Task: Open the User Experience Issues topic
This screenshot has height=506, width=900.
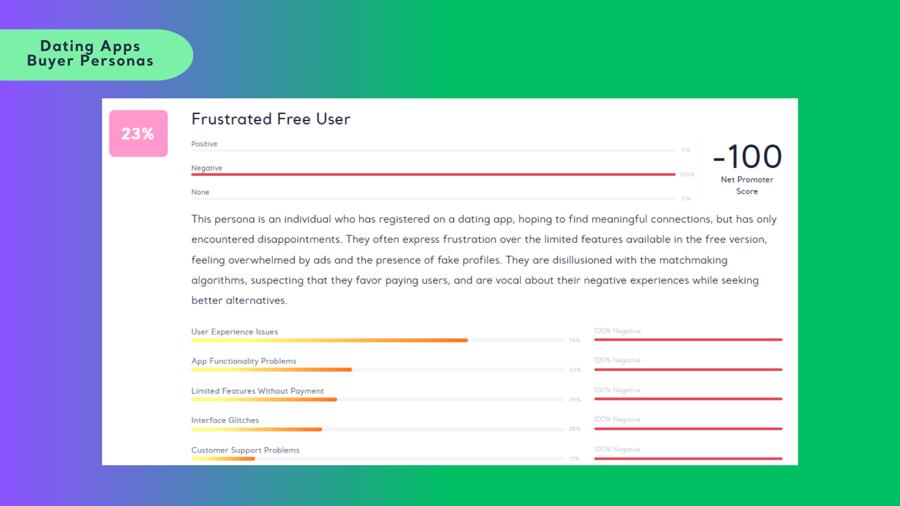Action: click(234, 332)
